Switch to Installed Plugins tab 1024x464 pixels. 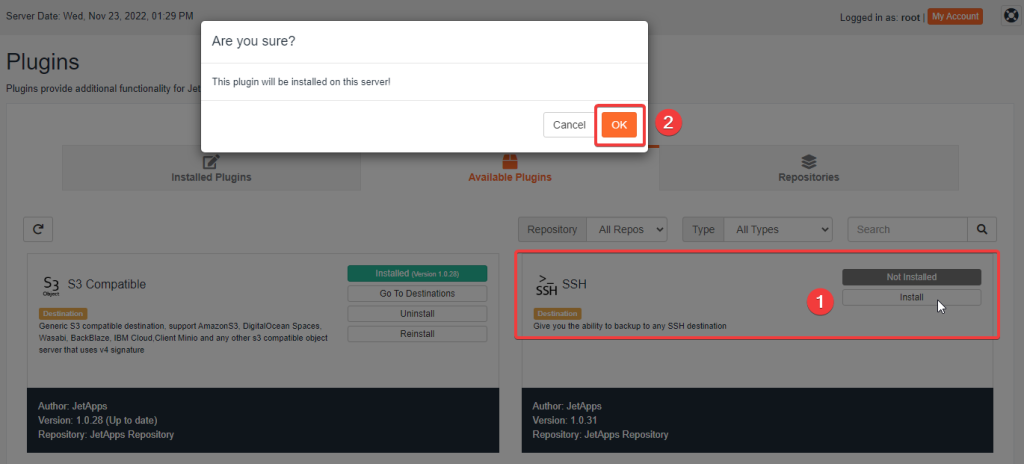pos(211,168)
